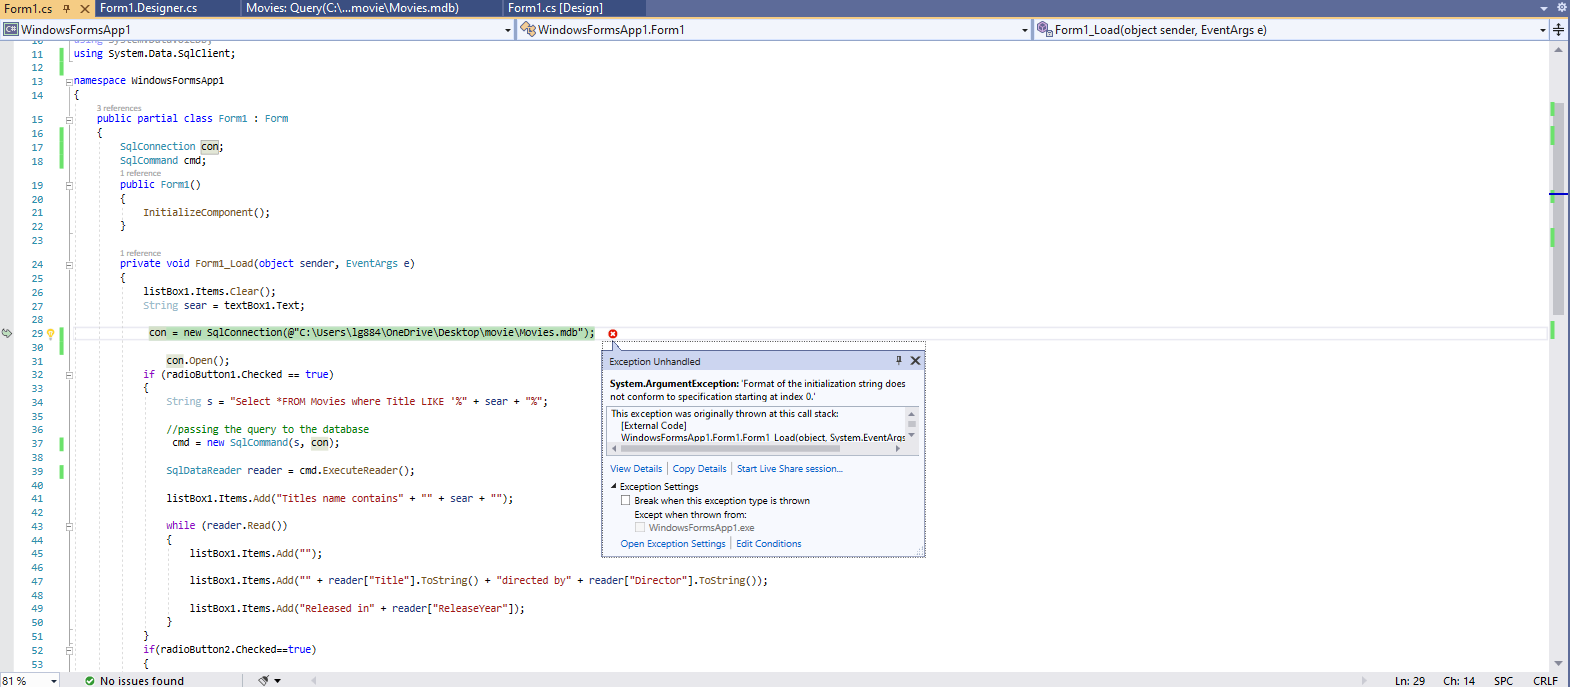1570x687 pixels.
Task: Open the Form1_Load member dropdown
Action: [x=1543, y=30]
